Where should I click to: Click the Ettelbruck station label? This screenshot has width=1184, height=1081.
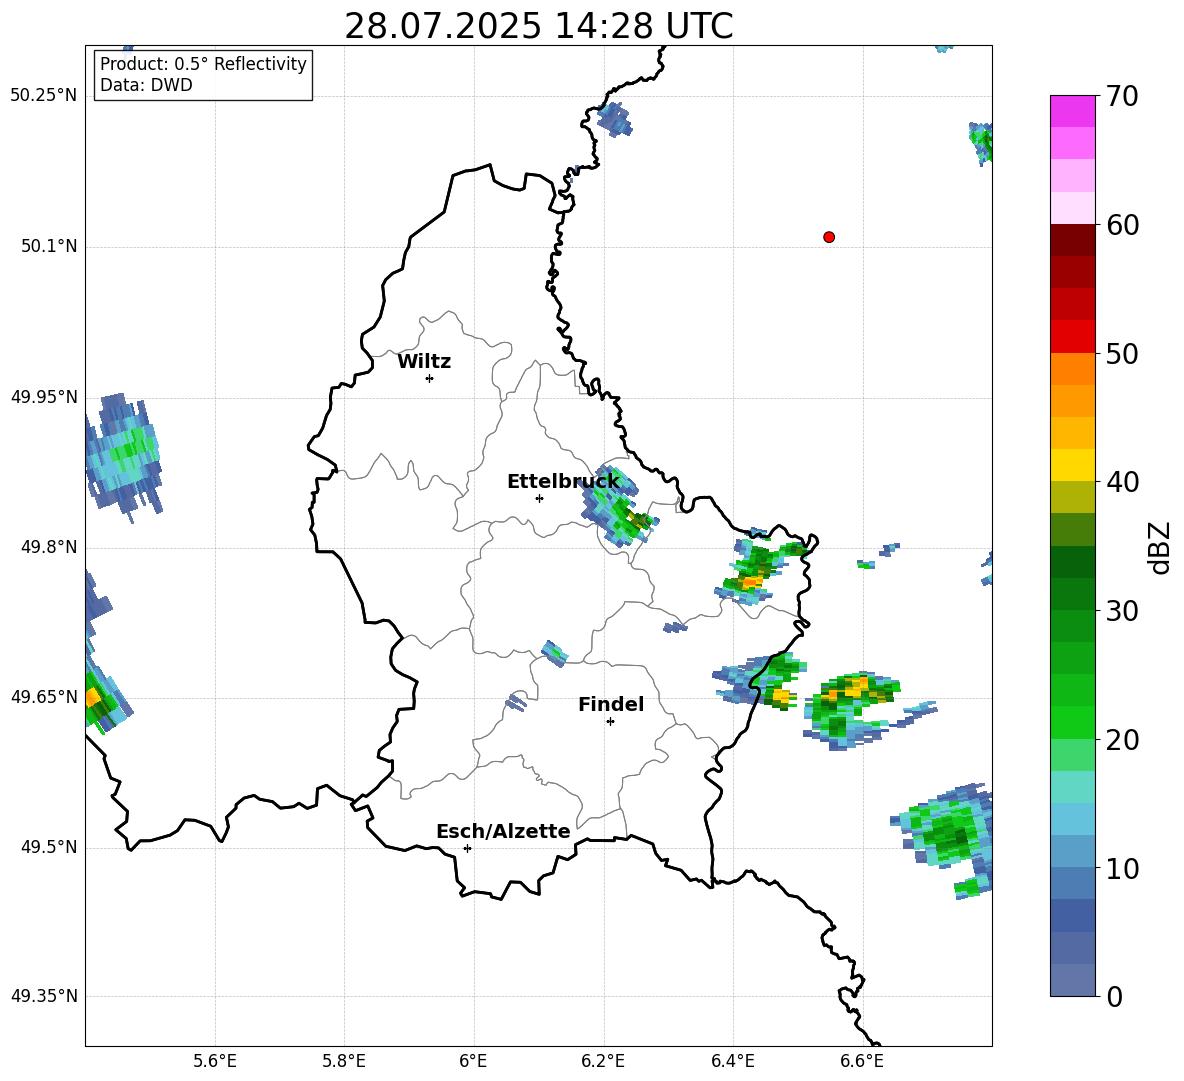click(563, 482)
